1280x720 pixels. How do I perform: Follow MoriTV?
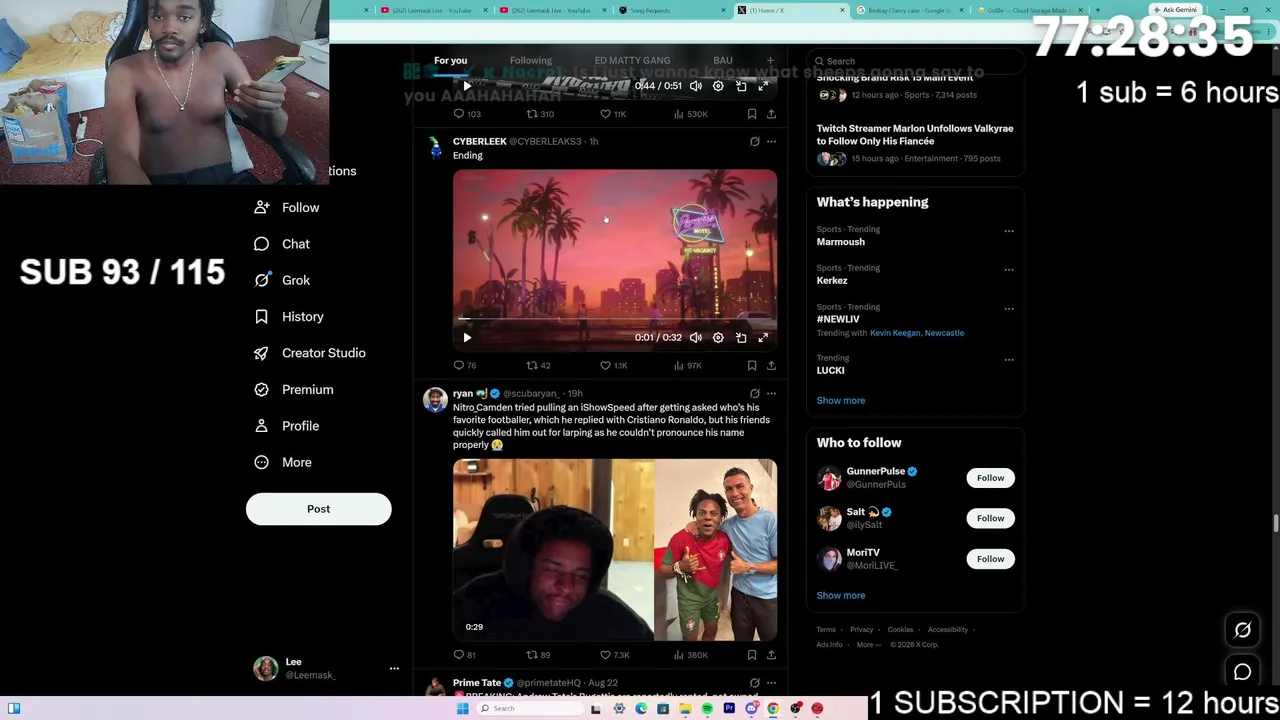(990, 559)
